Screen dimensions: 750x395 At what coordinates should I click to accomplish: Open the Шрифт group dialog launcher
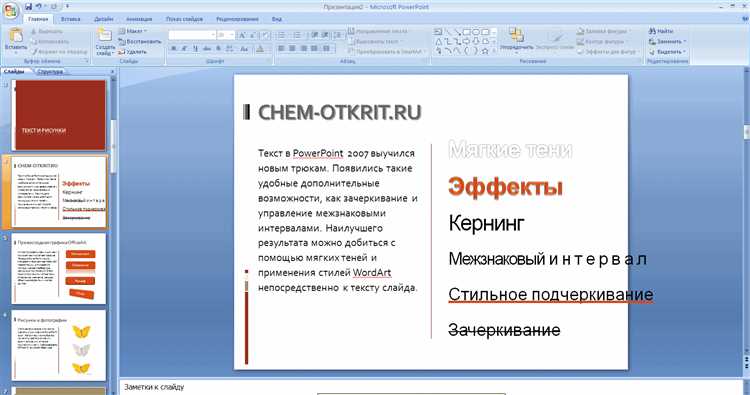point(269,61)
